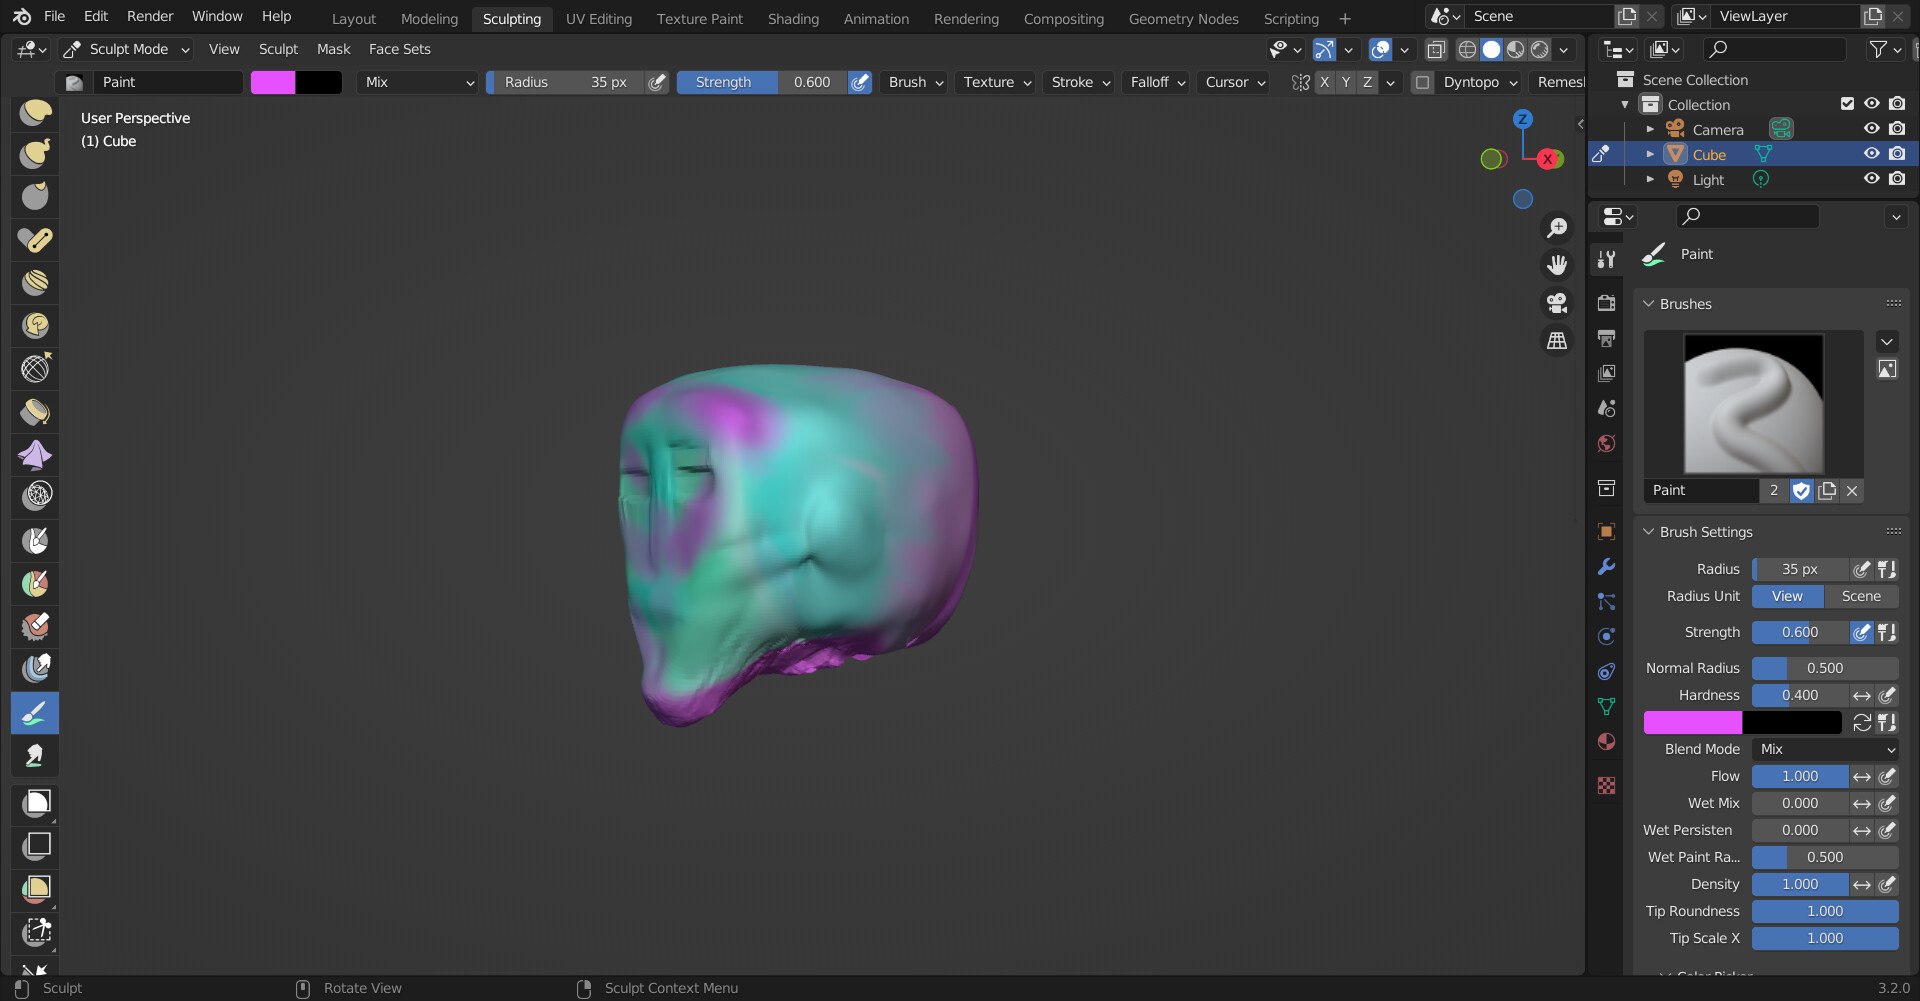Open the Render Properties tab
The height and width of the screenshot is (1001, 1920).
[x=1606, y=302]
